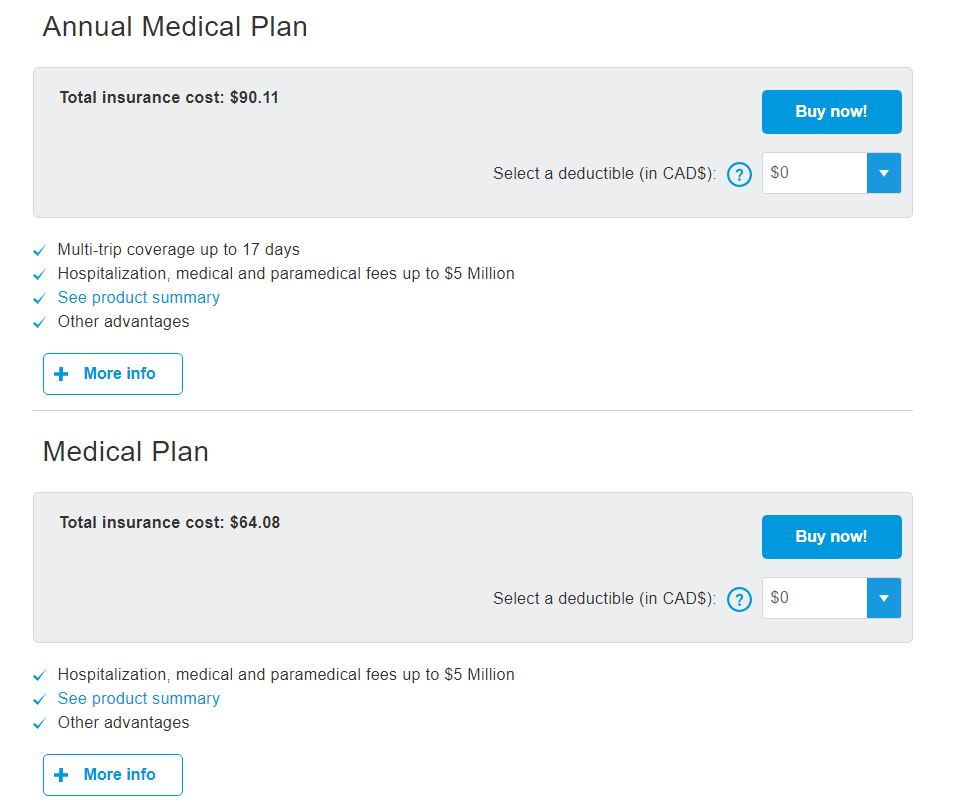Image resolution: width=958 pixels, height=803 pixels.
Task: Click the plus icon on the first More info button
Action: point(62,373)
